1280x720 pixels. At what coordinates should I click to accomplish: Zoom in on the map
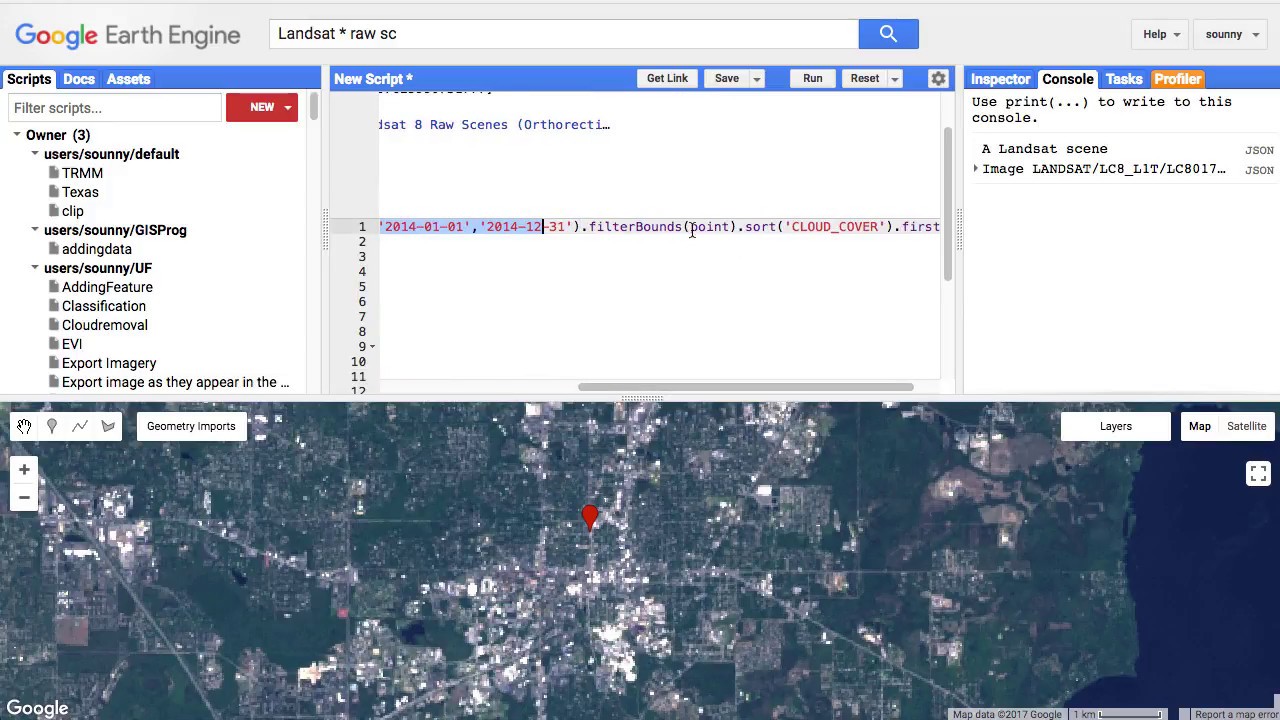[x=24, y=469]
